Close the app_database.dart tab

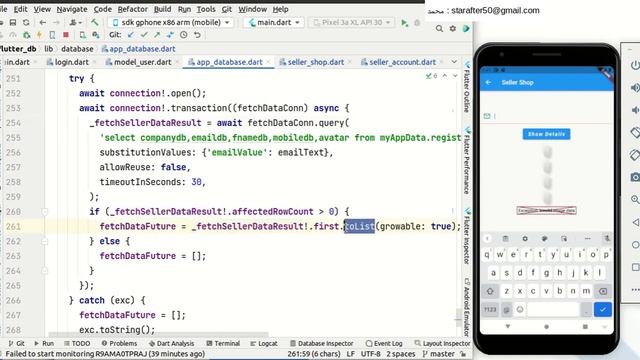tap(268, 62)
